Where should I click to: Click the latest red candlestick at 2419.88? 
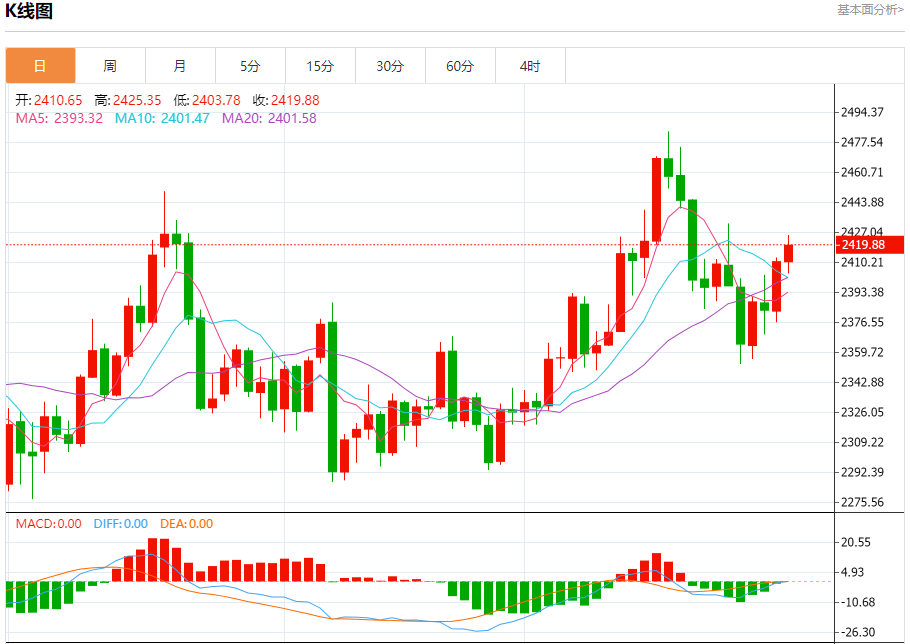tap(788, 254)
